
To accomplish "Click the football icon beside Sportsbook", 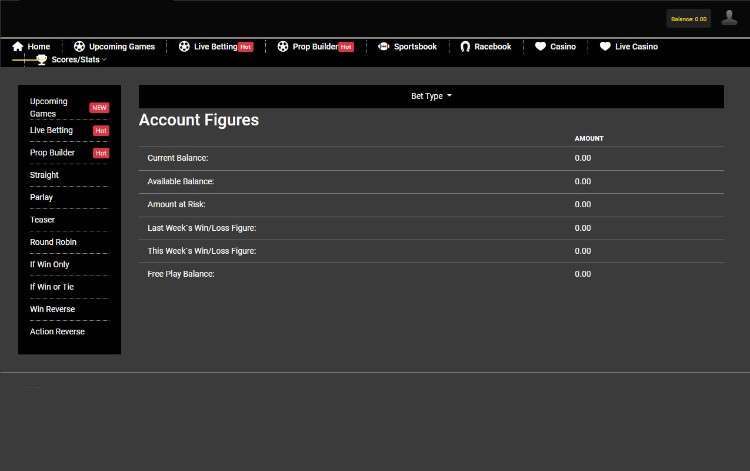I will coord(383,47).
